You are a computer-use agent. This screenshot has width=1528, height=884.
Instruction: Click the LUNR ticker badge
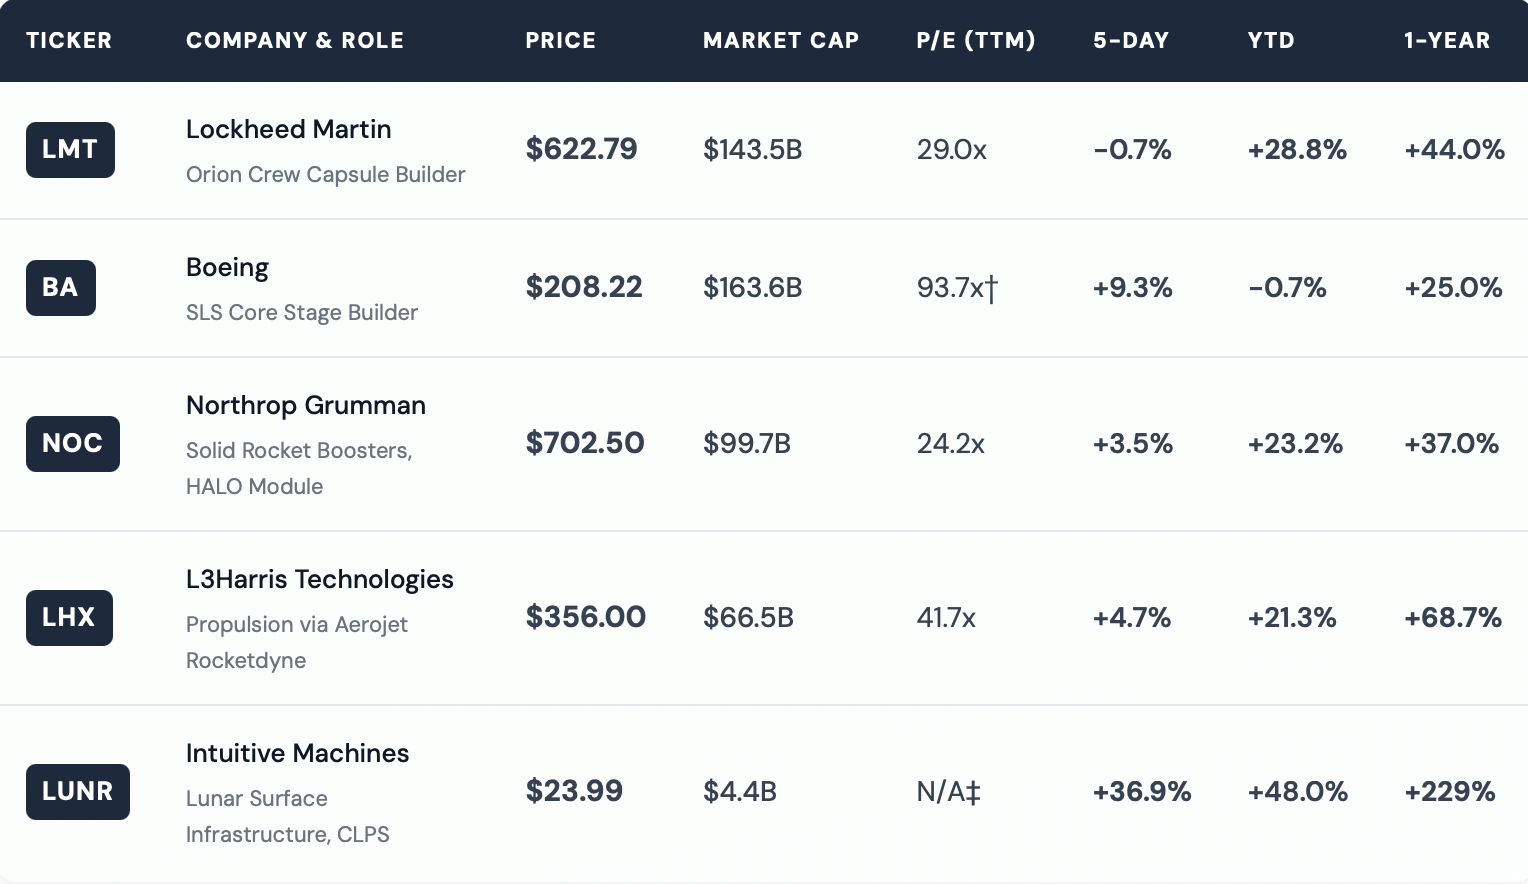click(x=77, y=792)
